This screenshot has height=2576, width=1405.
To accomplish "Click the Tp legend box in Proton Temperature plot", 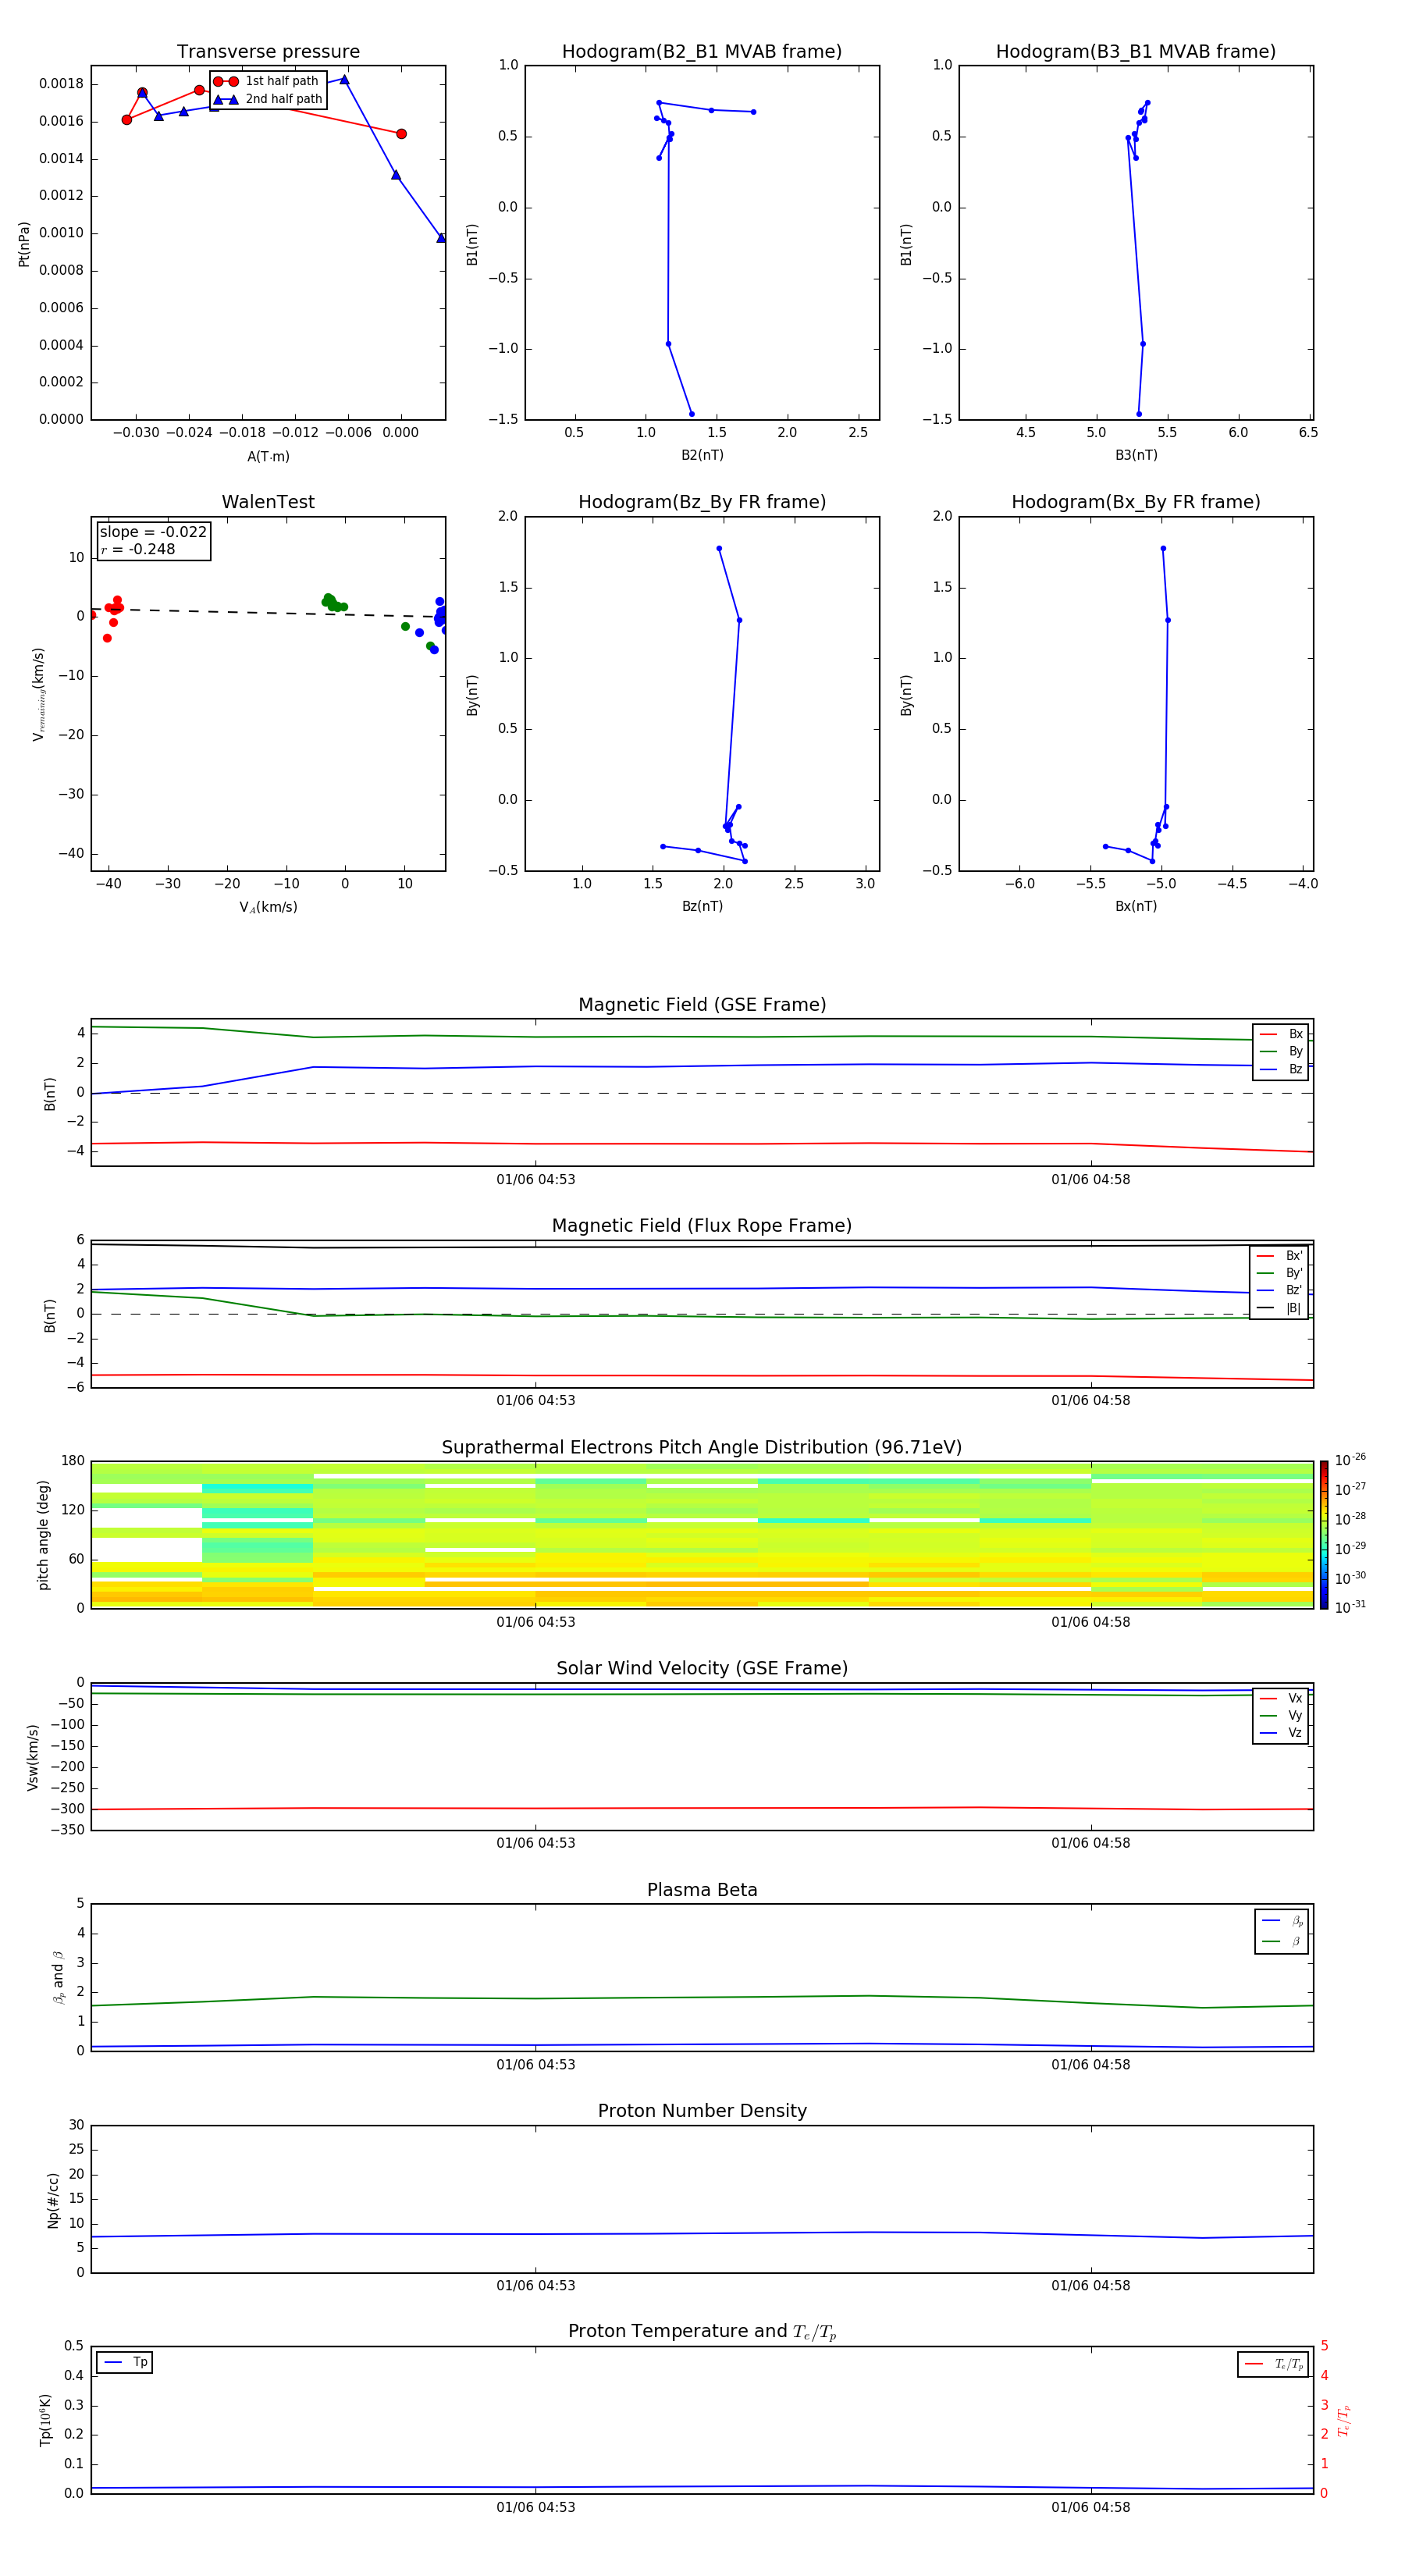I will (x=125, y=2362).
